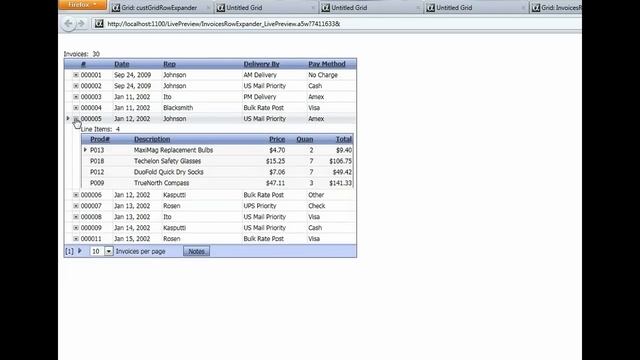Sort invoices by Delivery By column
Viewport: 640px width, 360px height.
262,64
